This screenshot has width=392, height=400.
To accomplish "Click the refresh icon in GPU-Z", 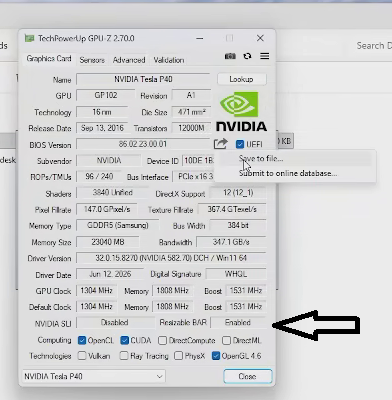I will 247,56.
